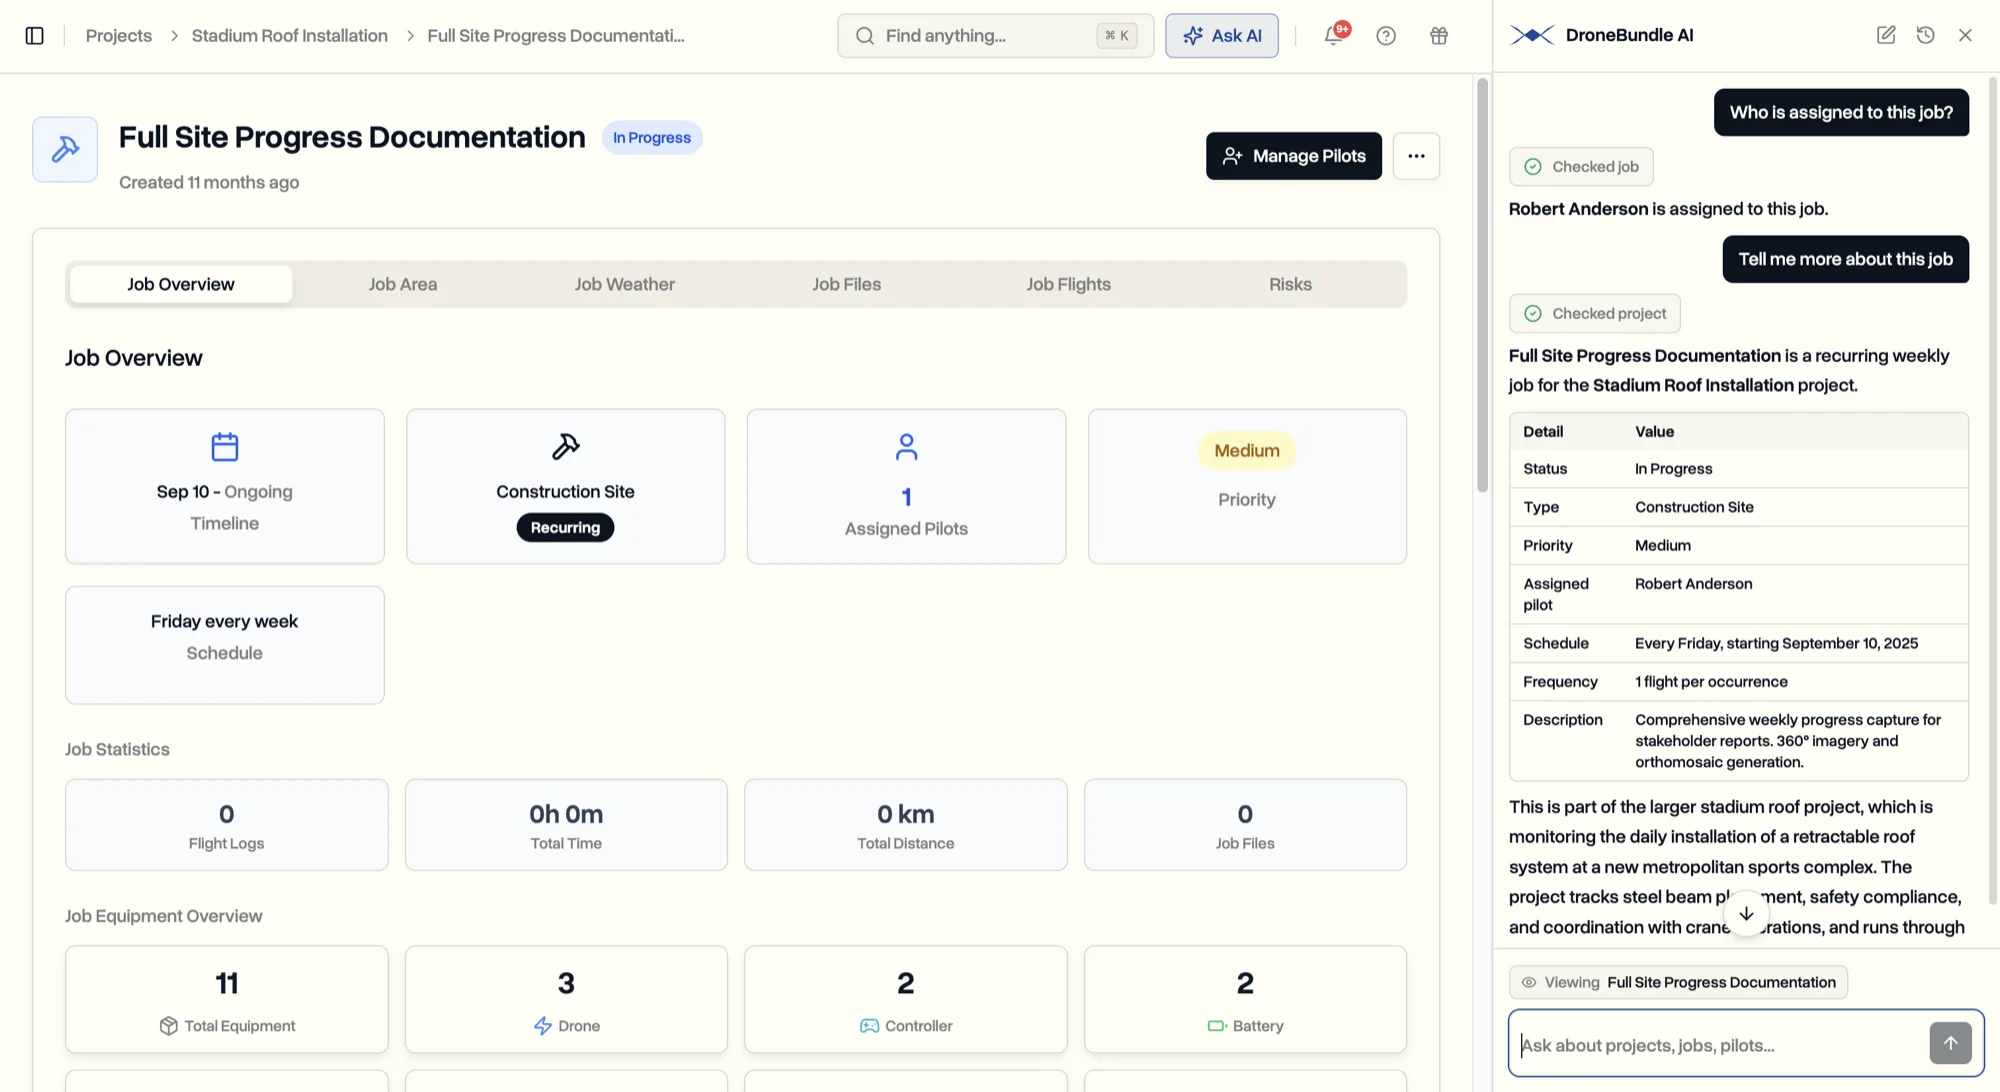Viewport: 2000px width, 1092px height.
Task: Click the Sep 10 - Ongoing timeline text
Action: [225, 492]
